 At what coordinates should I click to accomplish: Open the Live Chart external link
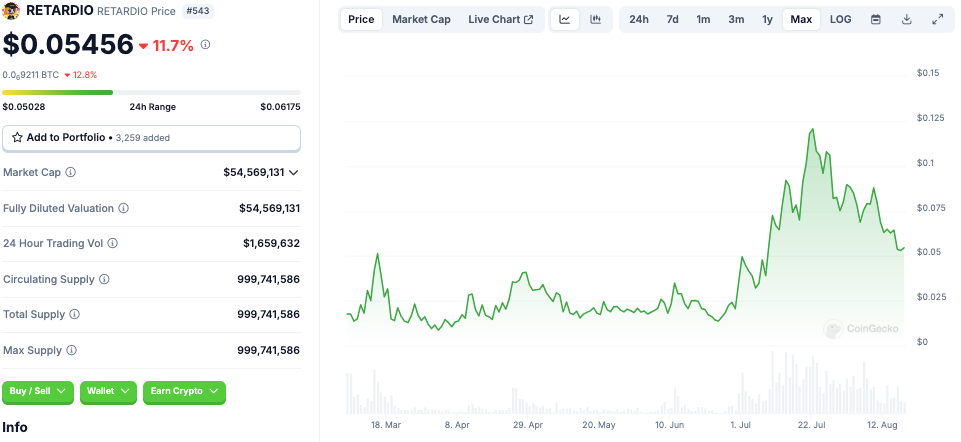coord(500,20)
